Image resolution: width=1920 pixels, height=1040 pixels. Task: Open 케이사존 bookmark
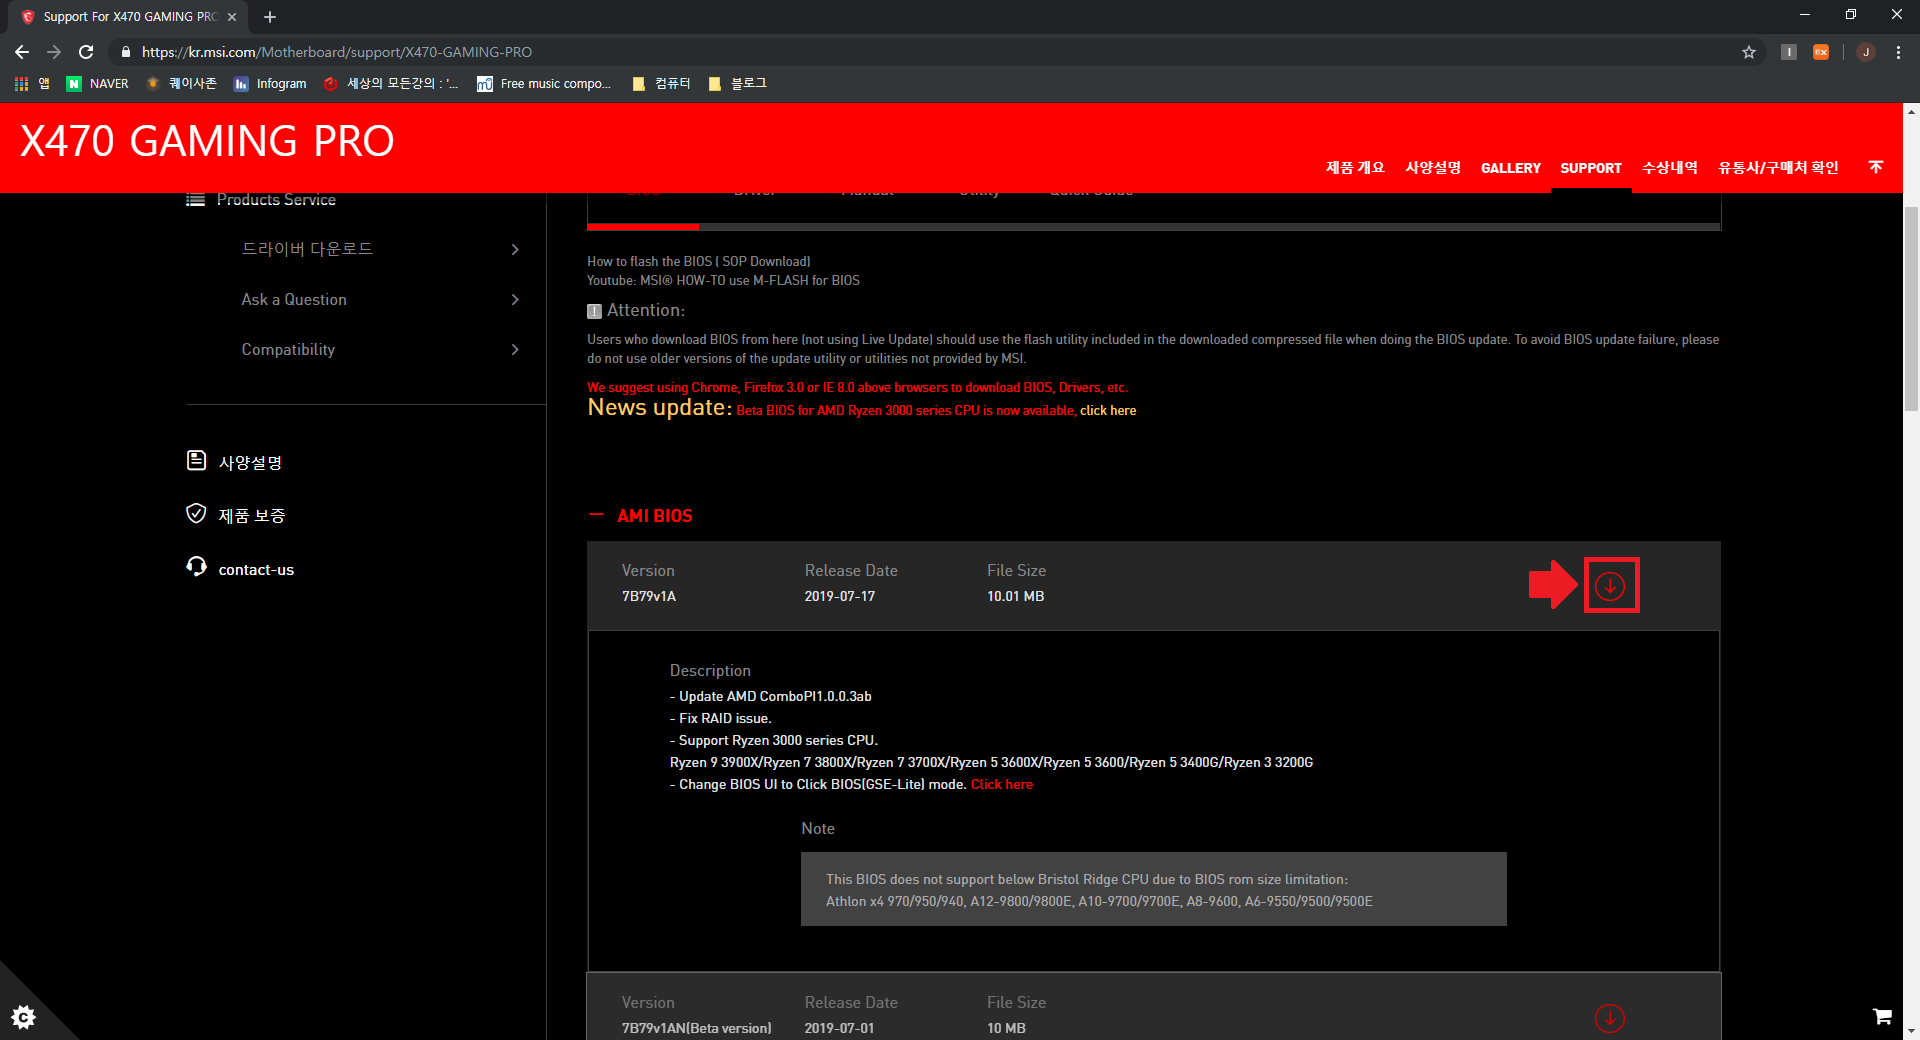pos(181,84)
